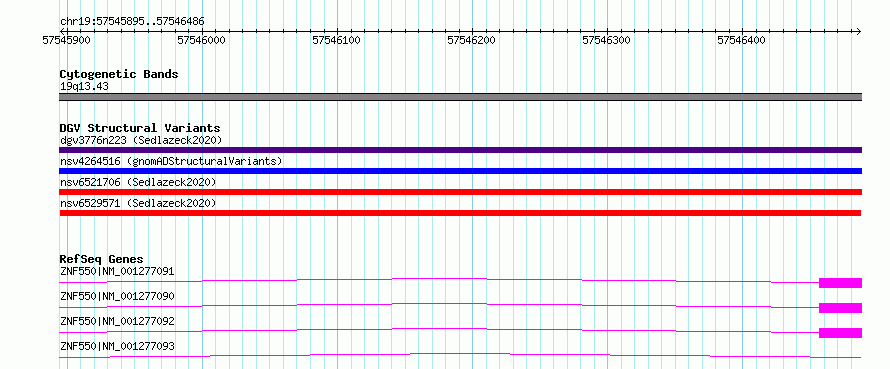The height and width of the screenshot is (369, 890).
Task: Click the 19q13.43 band label
Action: tap(84, 87)
